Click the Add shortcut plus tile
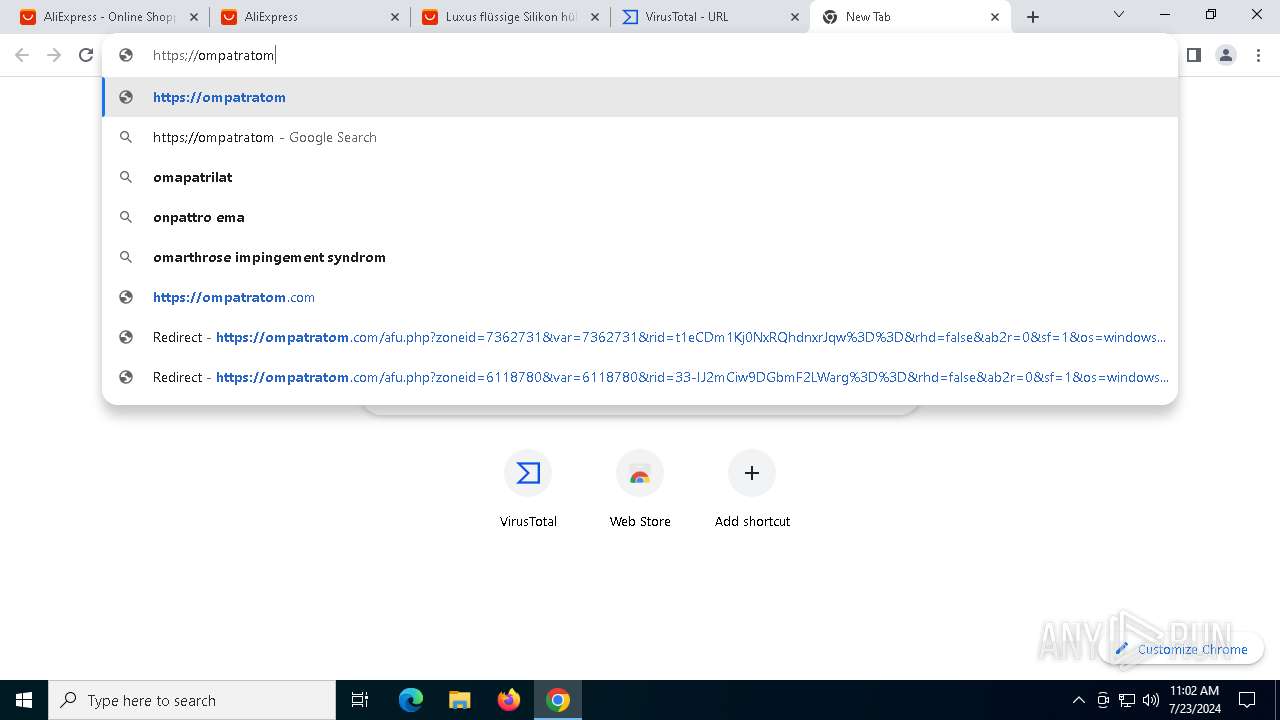The image size is (1280, 720). click(x=752, y=489)
